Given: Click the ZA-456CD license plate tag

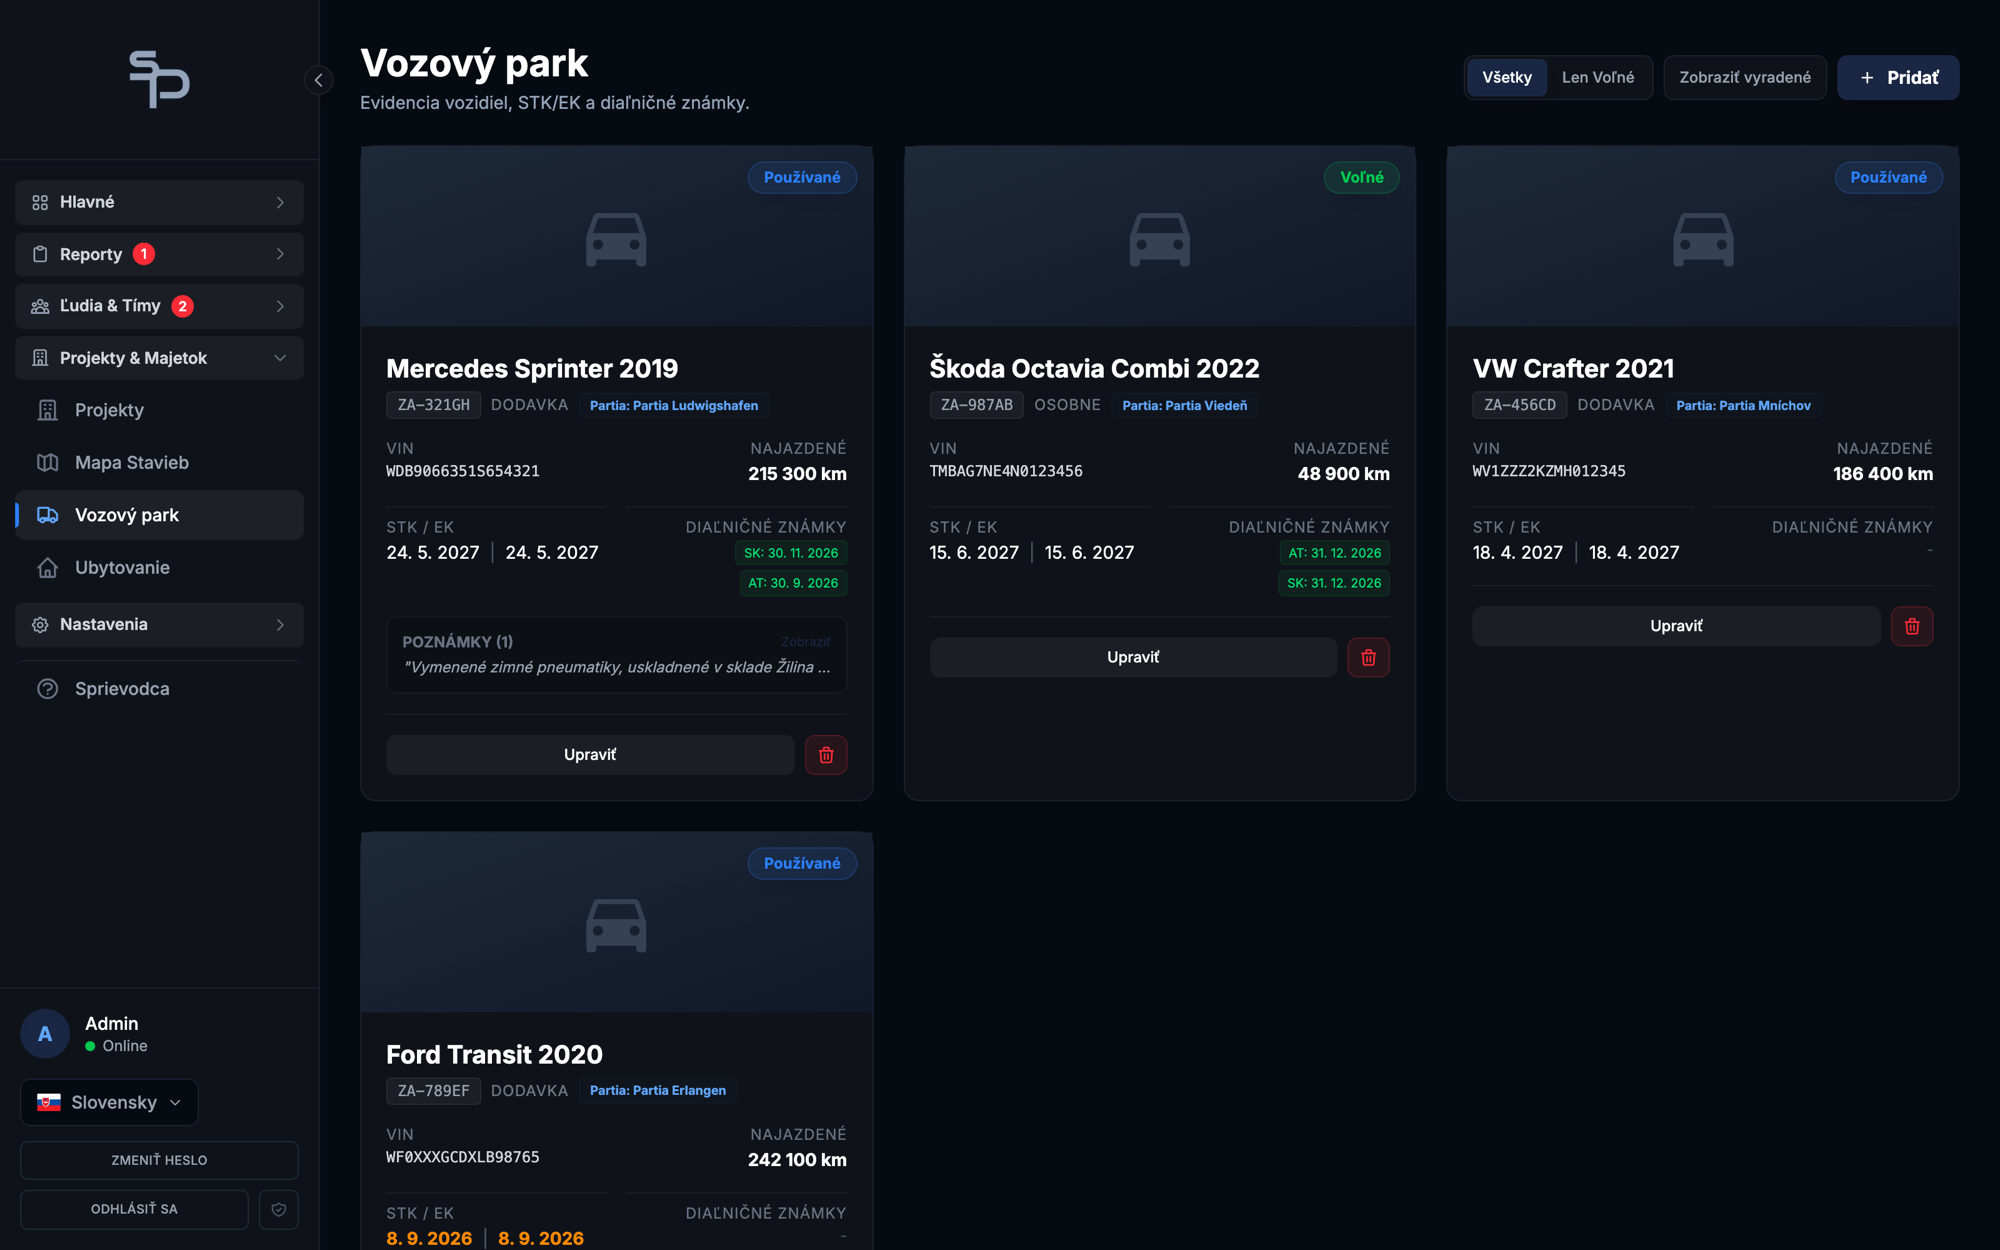Looking at the screenshot, I should (x=1520, y=405).
